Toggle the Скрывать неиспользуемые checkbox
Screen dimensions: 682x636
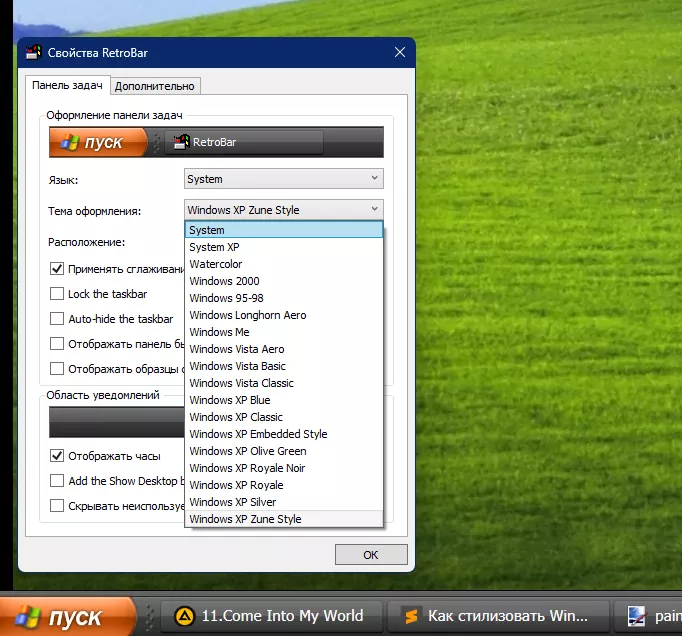57,505
